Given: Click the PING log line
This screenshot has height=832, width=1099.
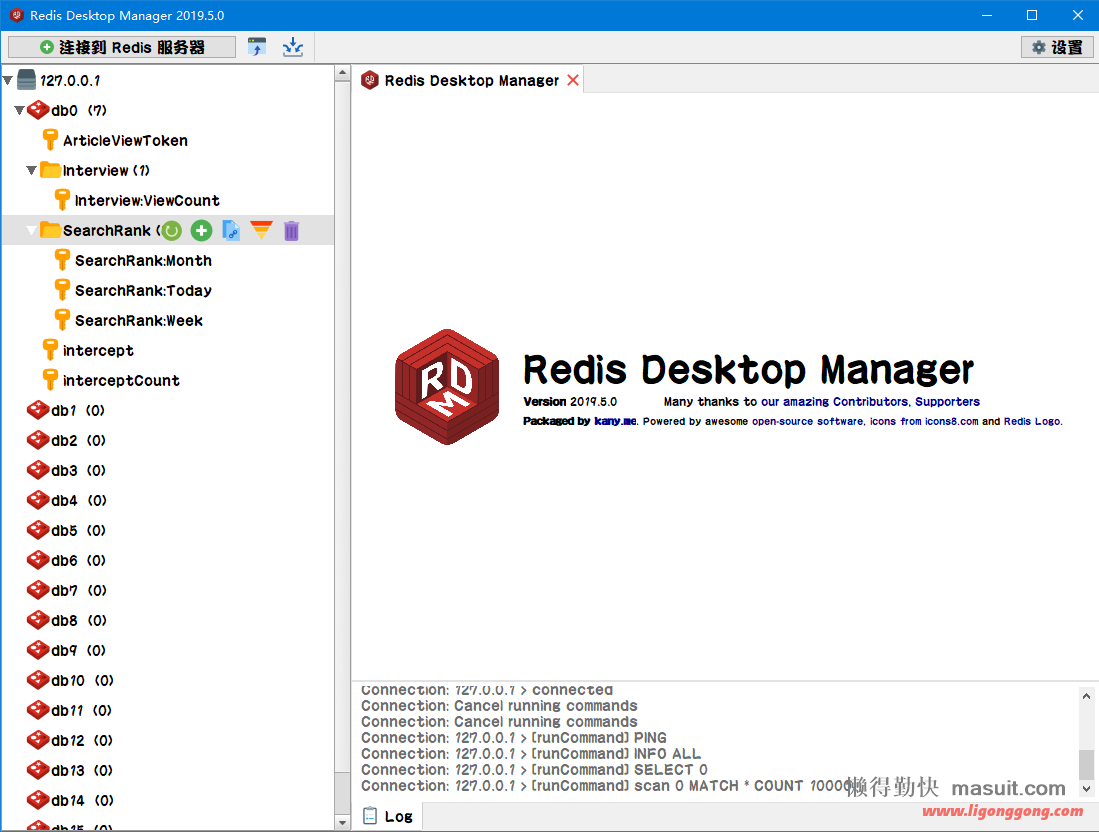Looking at the screenshot, I should 514,737.
